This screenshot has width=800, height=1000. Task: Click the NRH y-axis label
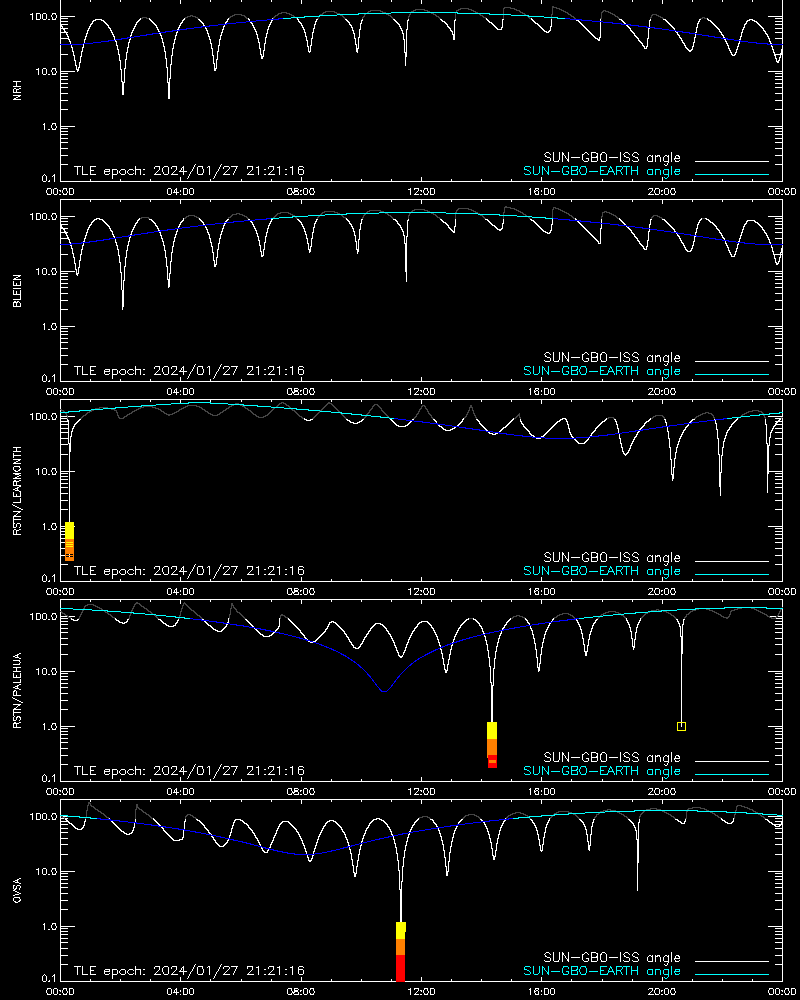(x=17, y=91)
